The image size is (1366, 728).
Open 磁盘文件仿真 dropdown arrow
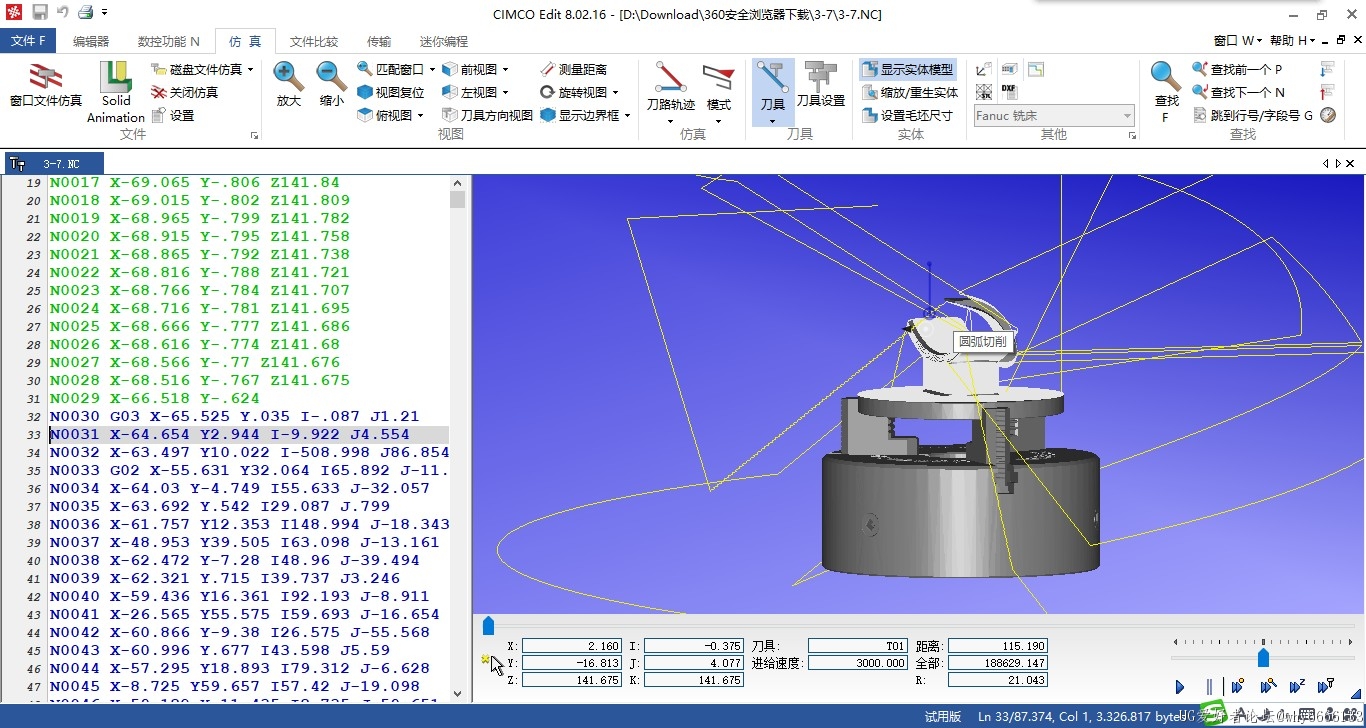(250, 69)
